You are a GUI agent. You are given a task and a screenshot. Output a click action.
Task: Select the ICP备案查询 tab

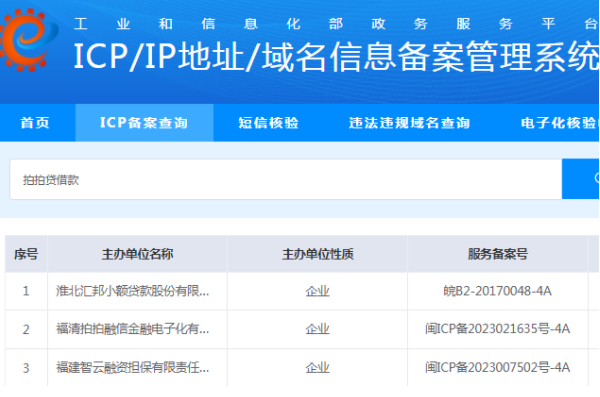point(144,123)
